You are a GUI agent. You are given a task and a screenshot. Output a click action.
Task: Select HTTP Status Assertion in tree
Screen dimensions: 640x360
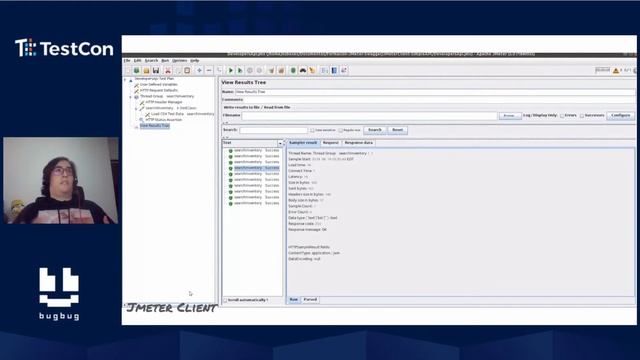164,120
